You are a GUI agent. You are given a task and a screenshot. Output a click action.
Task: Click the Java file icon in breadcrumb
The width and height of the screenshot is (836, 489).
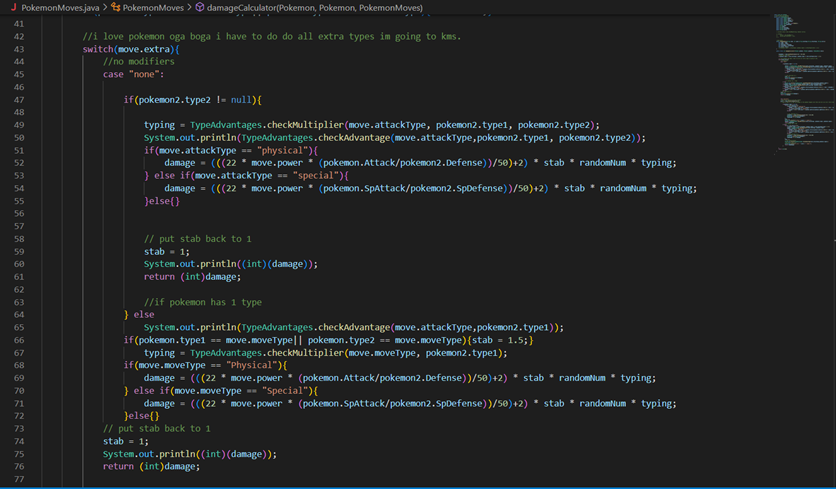tap(11, 7)
